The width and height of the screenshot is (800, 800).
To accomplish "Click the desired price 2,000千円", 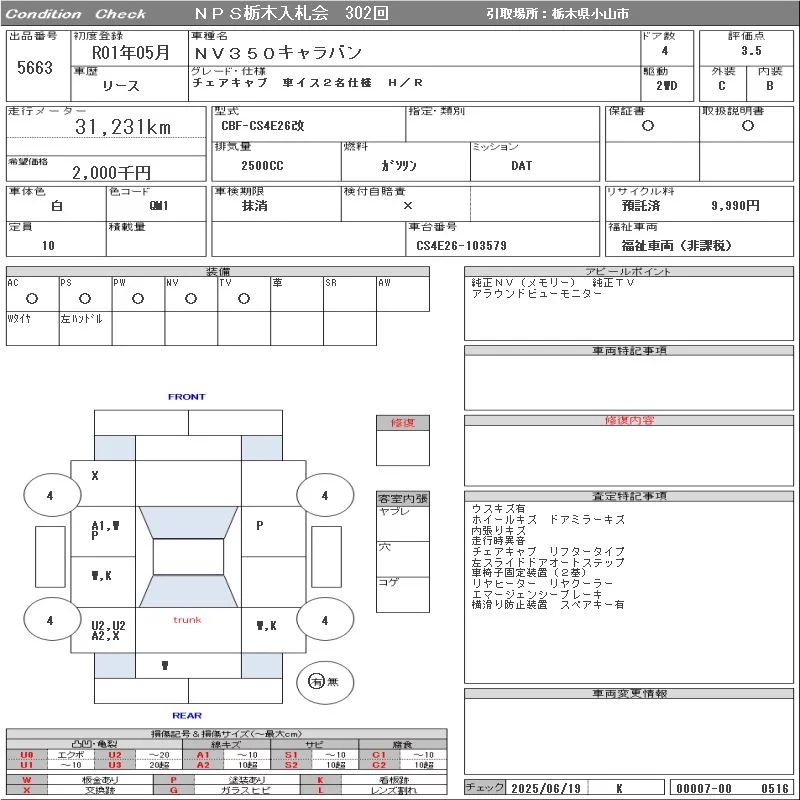I will [111, 172].
